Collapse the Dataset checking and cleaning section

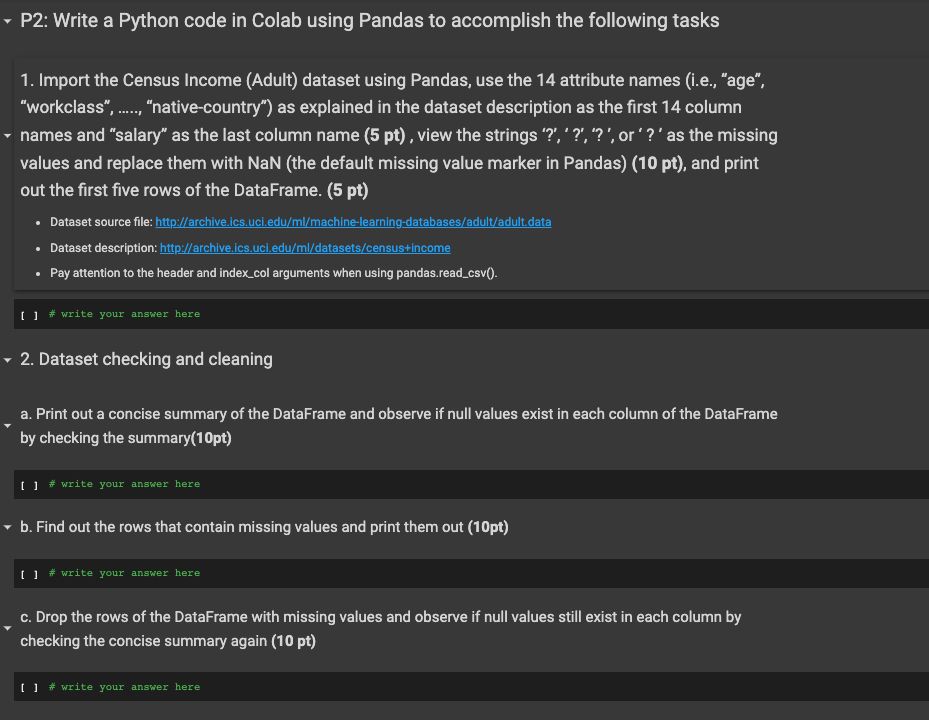click(8, 359)
